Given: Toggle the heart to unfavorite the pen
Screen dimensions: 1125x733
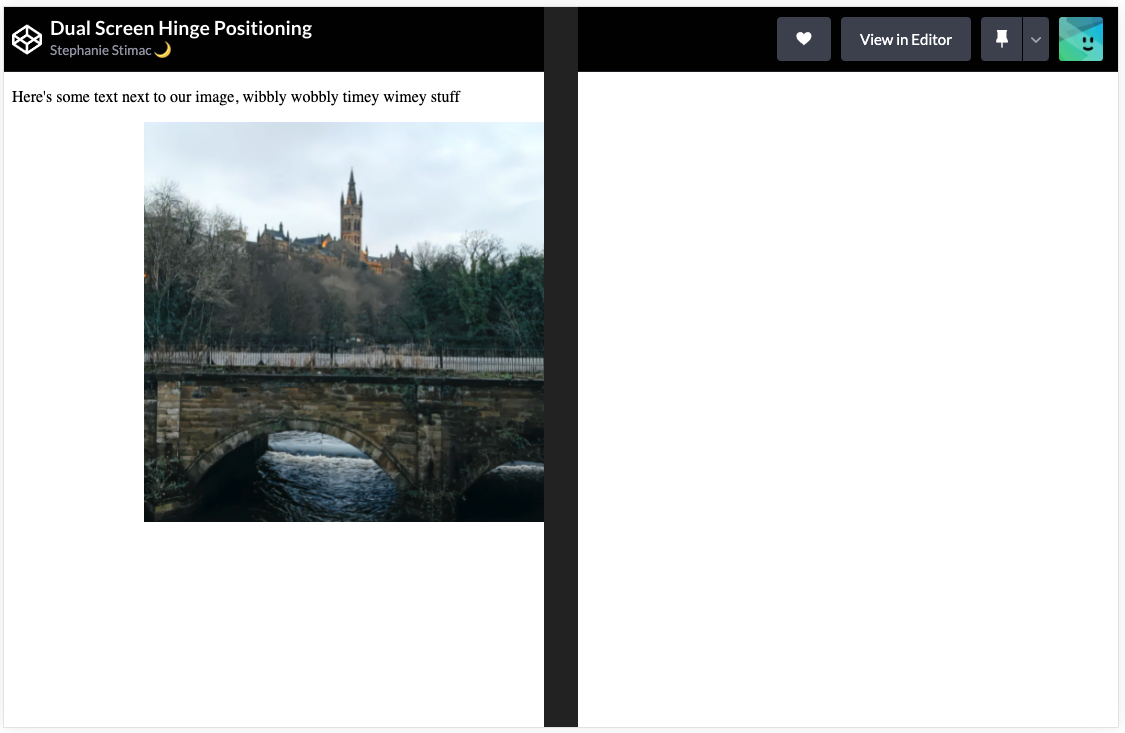Looking at the screenshot, I should (803, 38).
